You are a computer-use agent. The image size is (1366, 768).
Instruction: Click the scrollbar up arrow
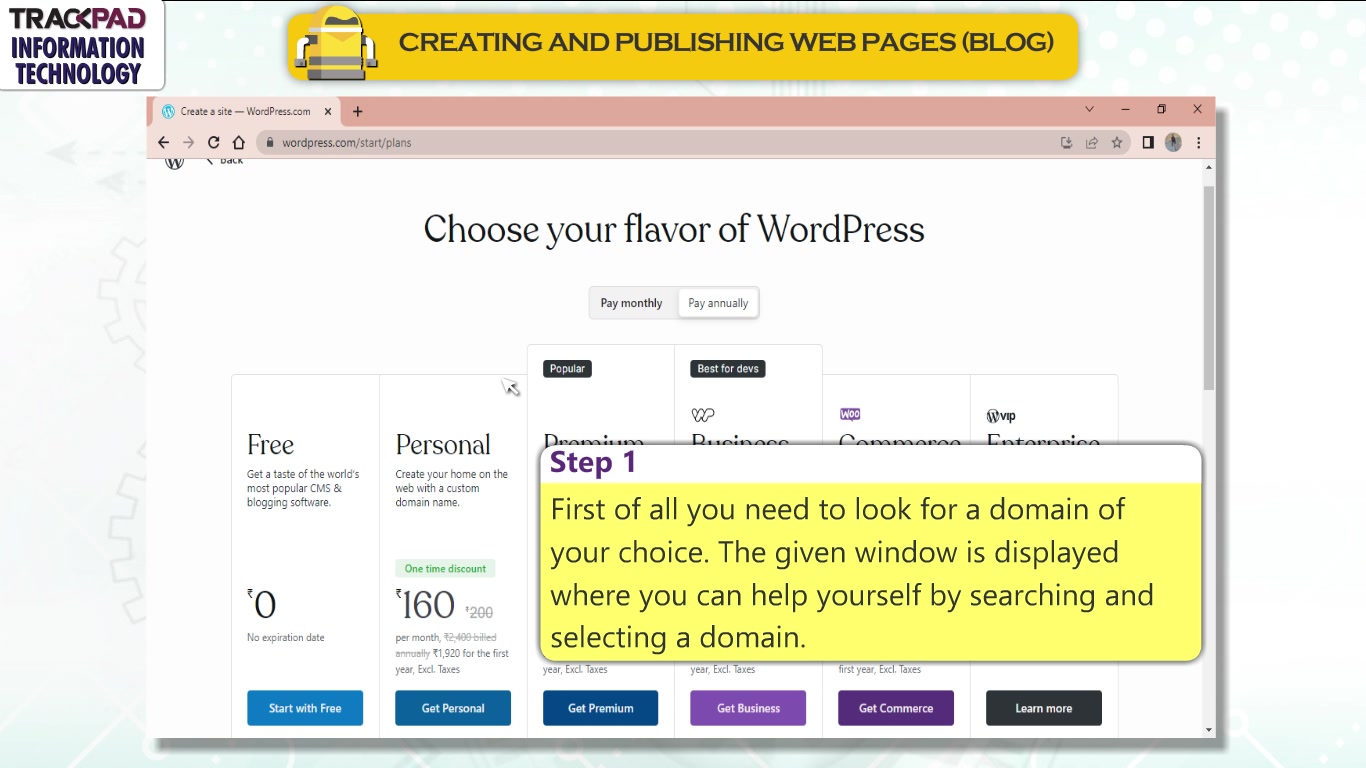(x=1209, y=167)
